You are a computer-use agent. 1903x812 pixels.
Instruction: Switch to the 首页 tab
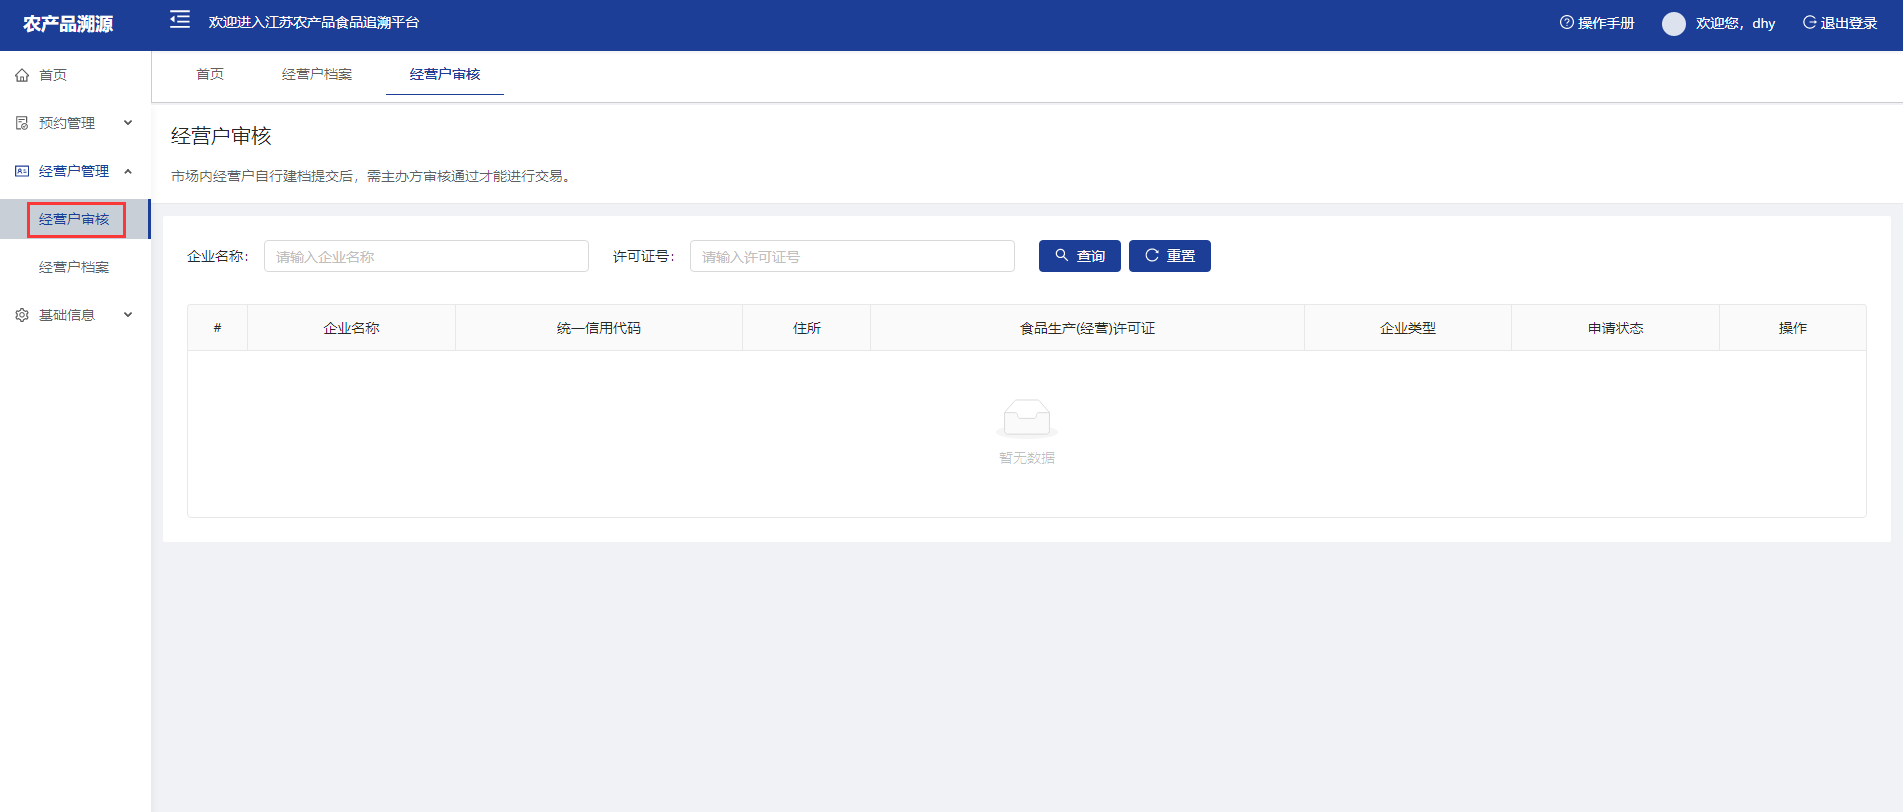210,75
